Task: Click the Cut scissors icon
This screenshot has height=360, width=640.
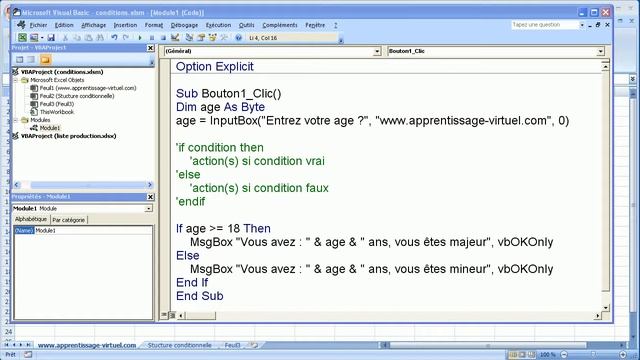Action: [x=65, y=38]
